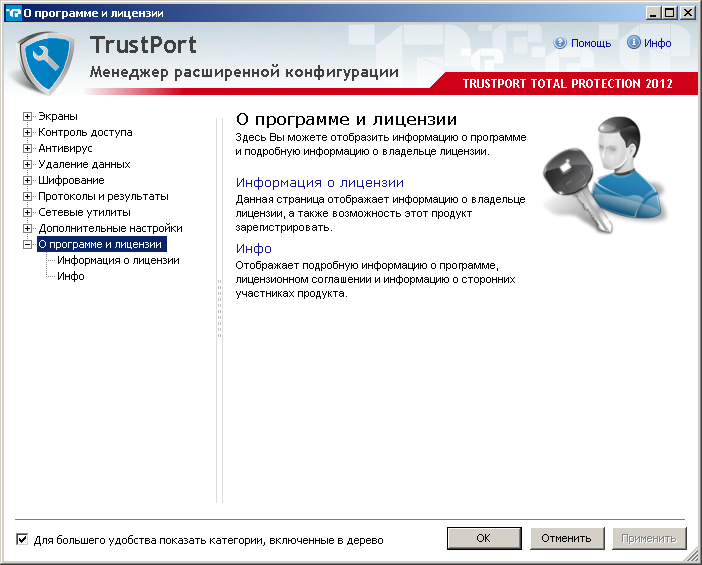Select Сетевые утилиты in the tree
Screen dimensions: 702x565
point(84,212)
